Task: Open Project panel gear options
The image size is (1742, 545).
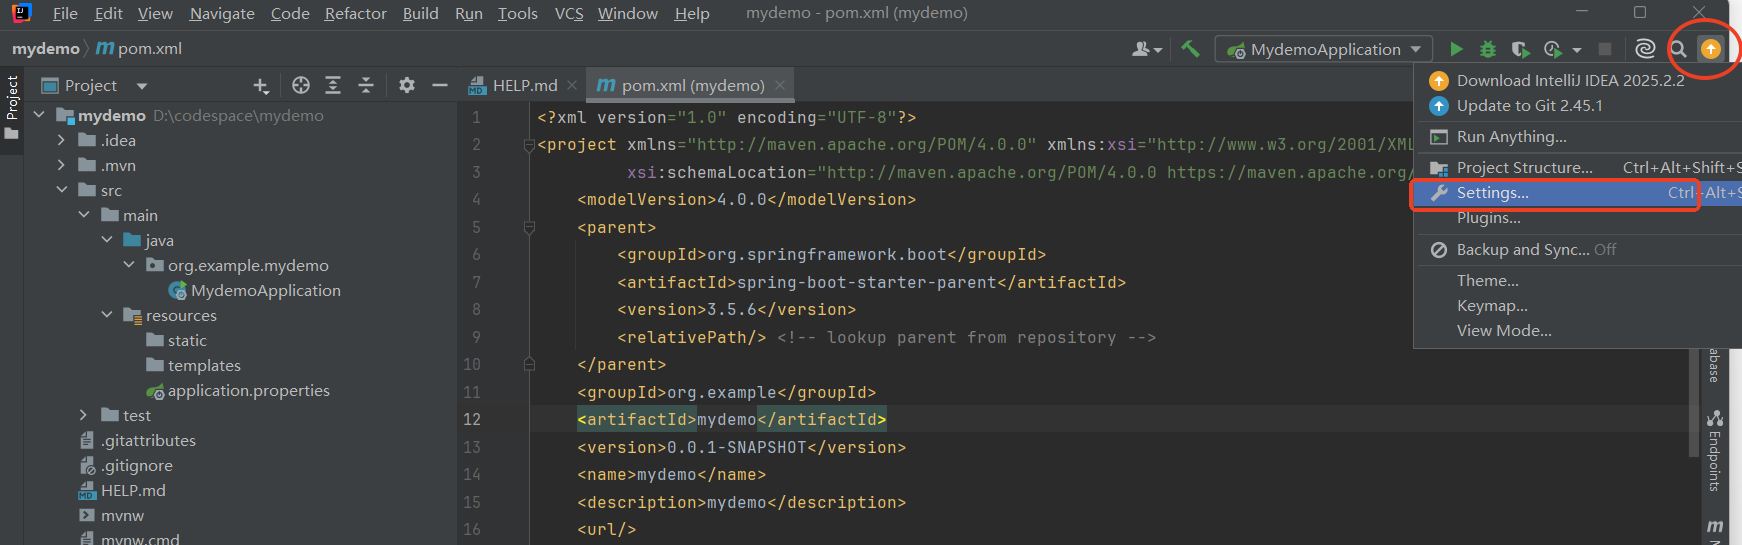Action: coord(406,86)
